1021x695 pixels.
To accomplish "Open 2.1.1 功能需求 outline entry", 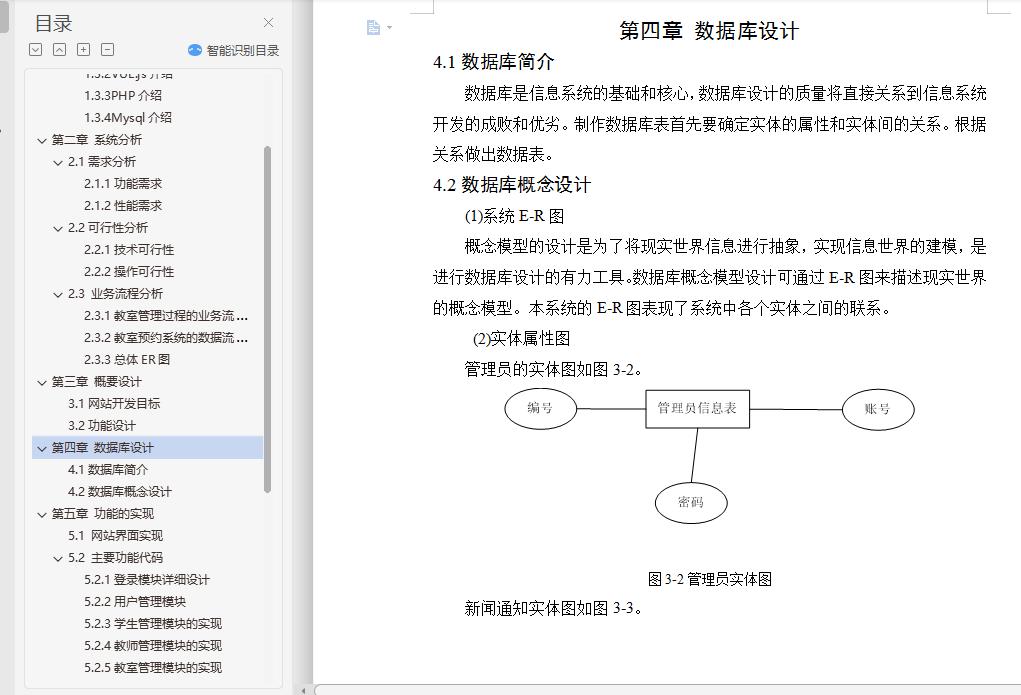I will 123,184.
